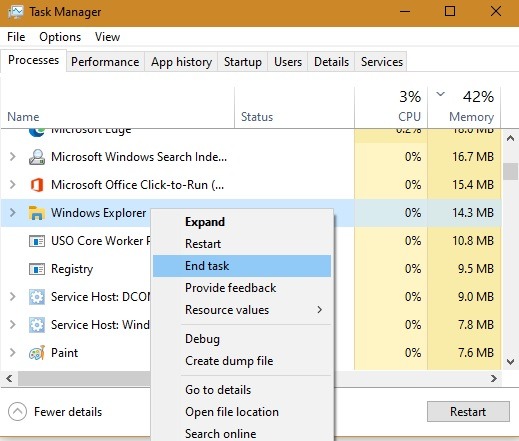Viewport: 519px width, 441px height.
Task: Maximize the Task Manager window
Action: 450,12
